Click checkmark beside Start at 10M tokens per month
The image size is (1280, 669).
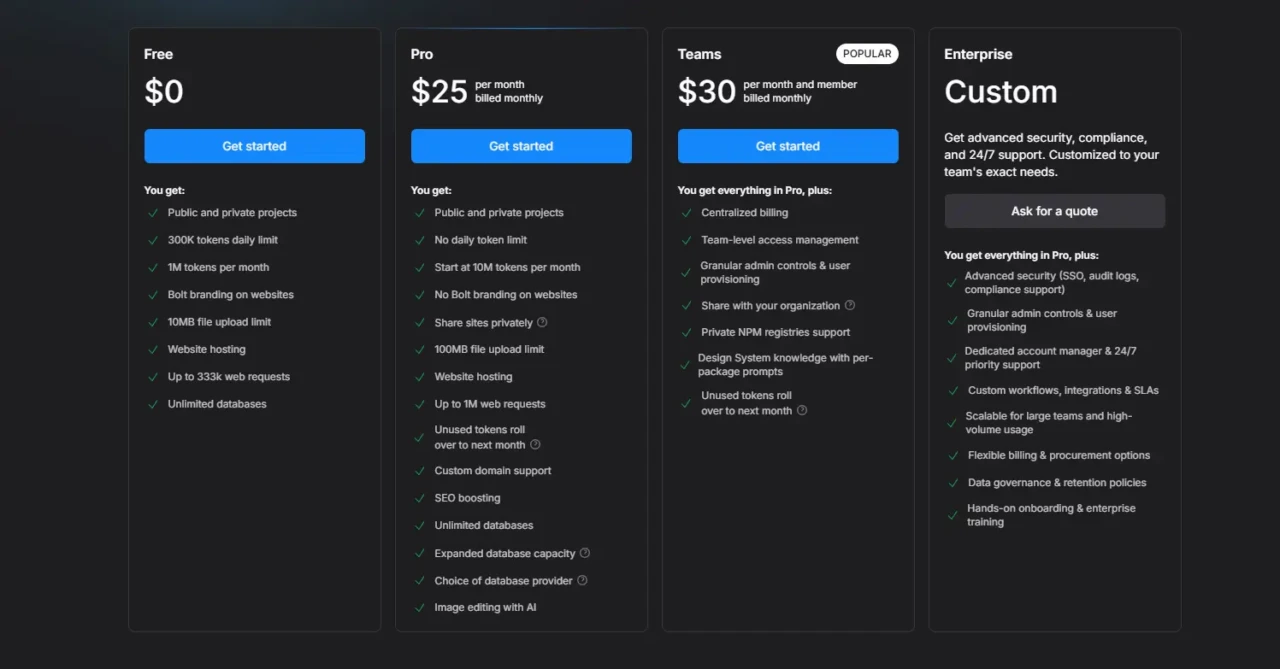coord(420,267)
